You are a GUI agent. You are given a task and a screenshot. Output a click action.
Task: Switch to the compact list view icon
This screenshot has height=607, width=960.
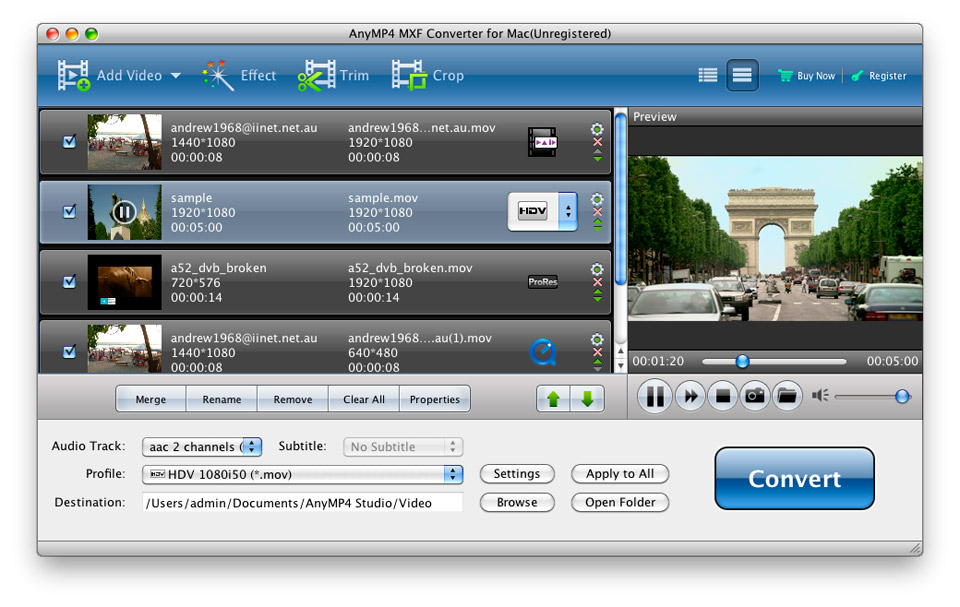(708, 75)
